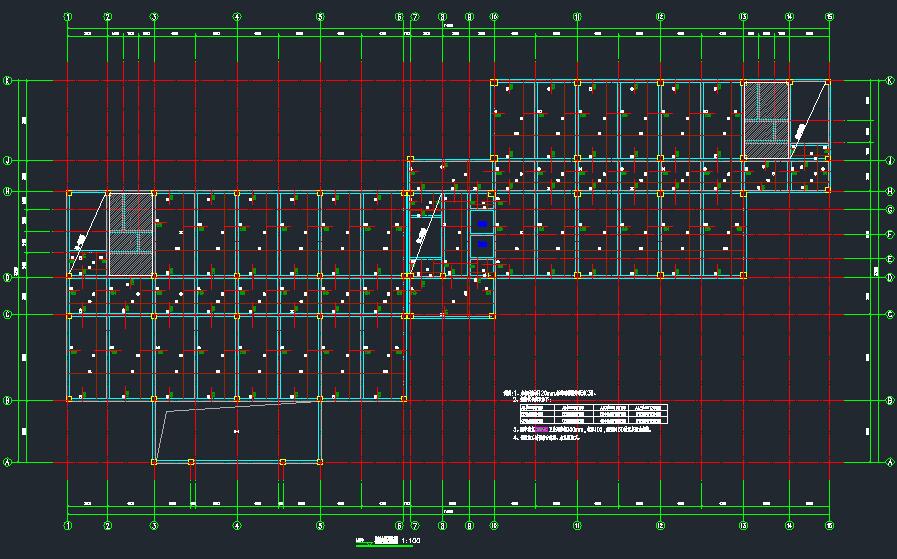Click top grid bubble number 15

click(x=829, y=17)
